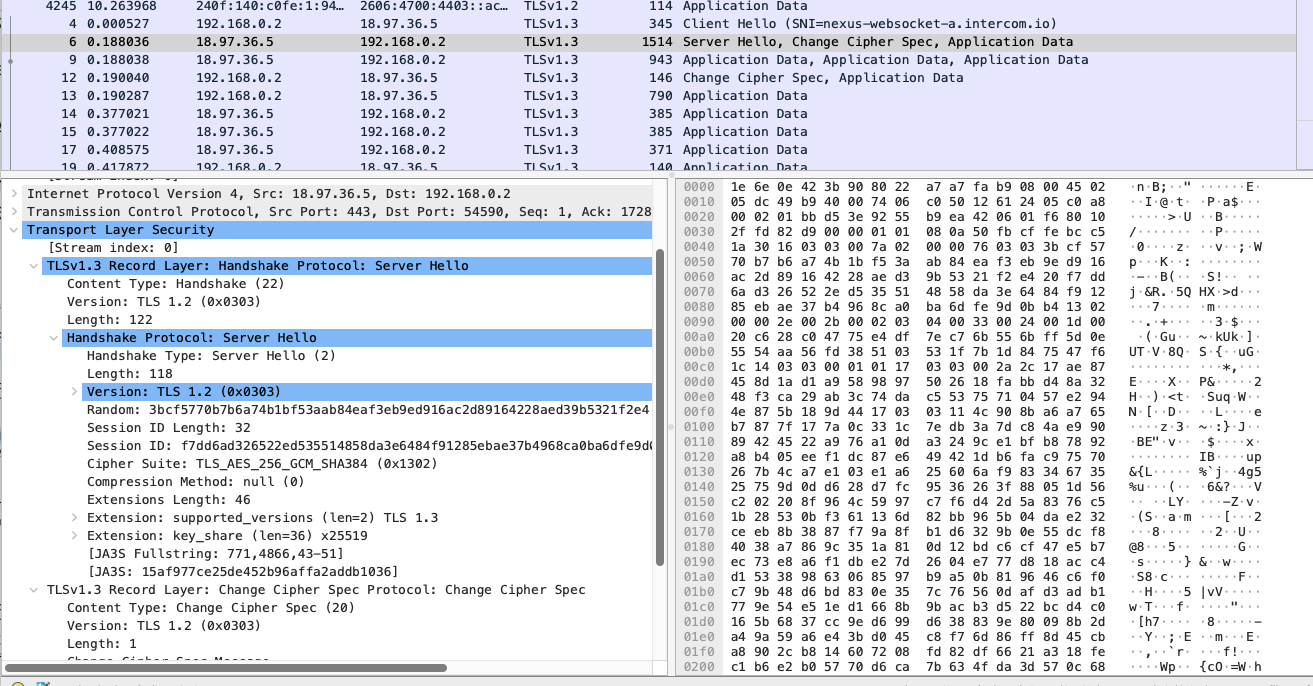Click the packet details pane vertical scrollbar
This screenshot has height=686, width=1313.
pos(661,409)
